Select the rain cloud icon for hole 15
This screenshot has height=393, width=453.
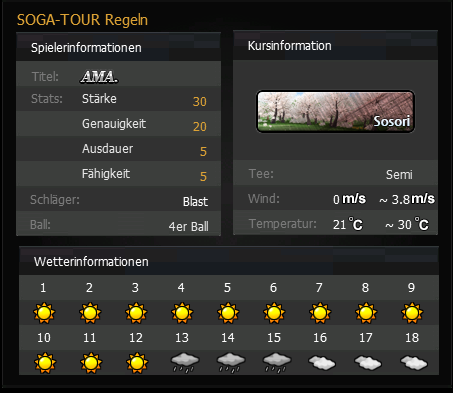tap(277, 363)
